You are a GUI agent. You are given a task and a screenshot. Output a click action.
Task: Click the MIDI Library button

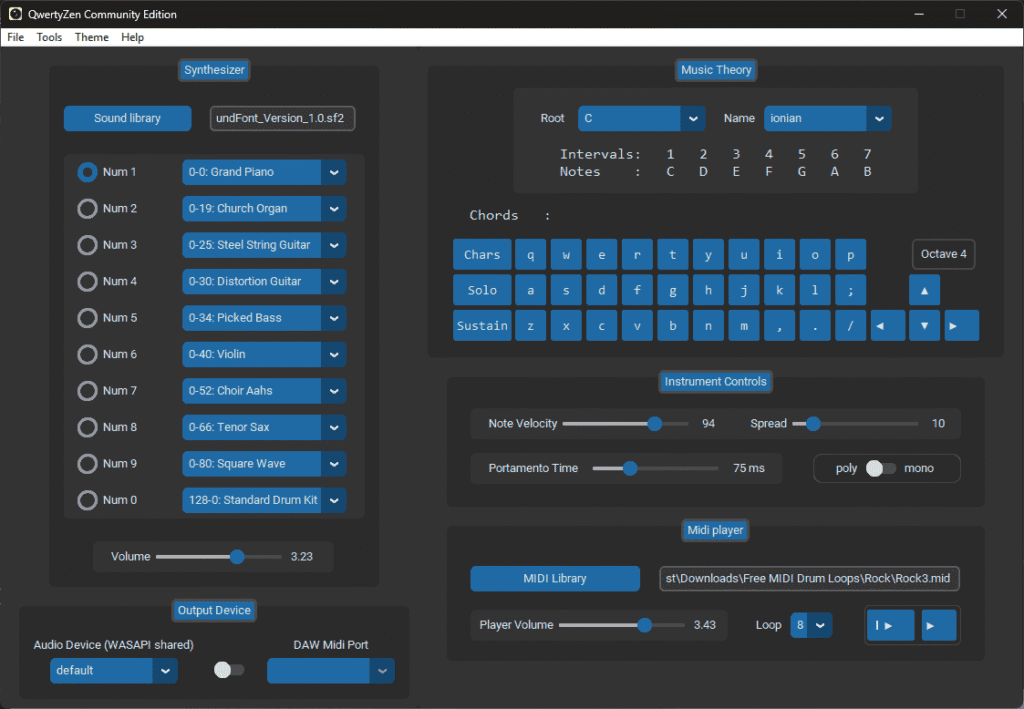[555, 578]
